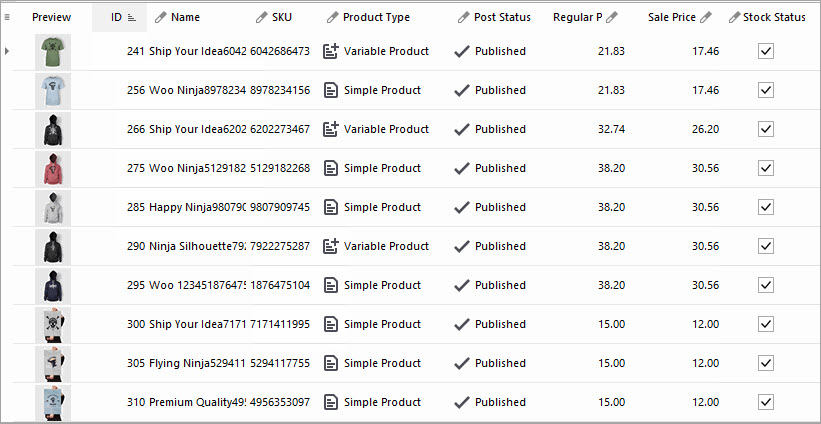Click sort icon next to ID header
Image resolution: width=821 pixels, height=424 pixels.
coord(132,17)
